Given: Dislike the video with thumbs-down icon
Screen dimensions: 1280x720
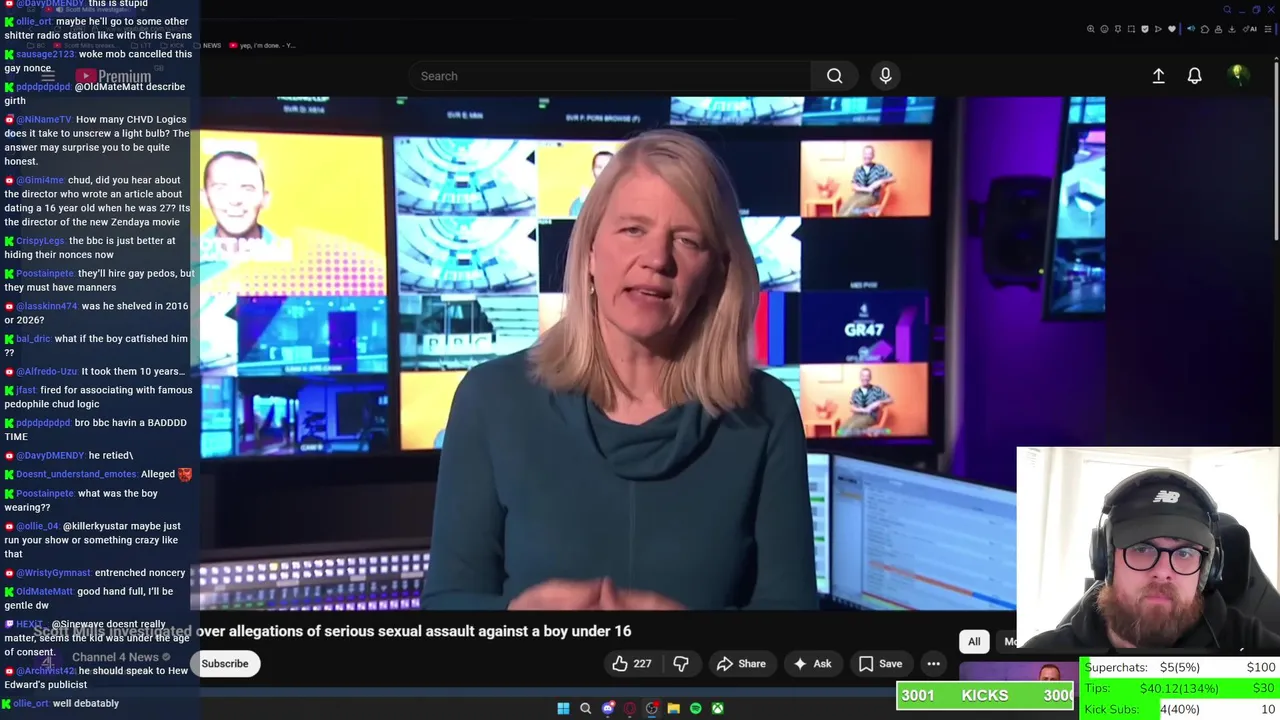Looking at the screenshot, I should point(681,664).
